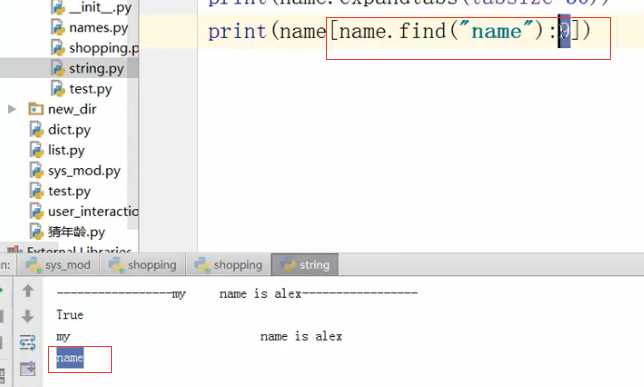
Task: Open the 猜年龄.py file
Action: (x=67, y=232)
